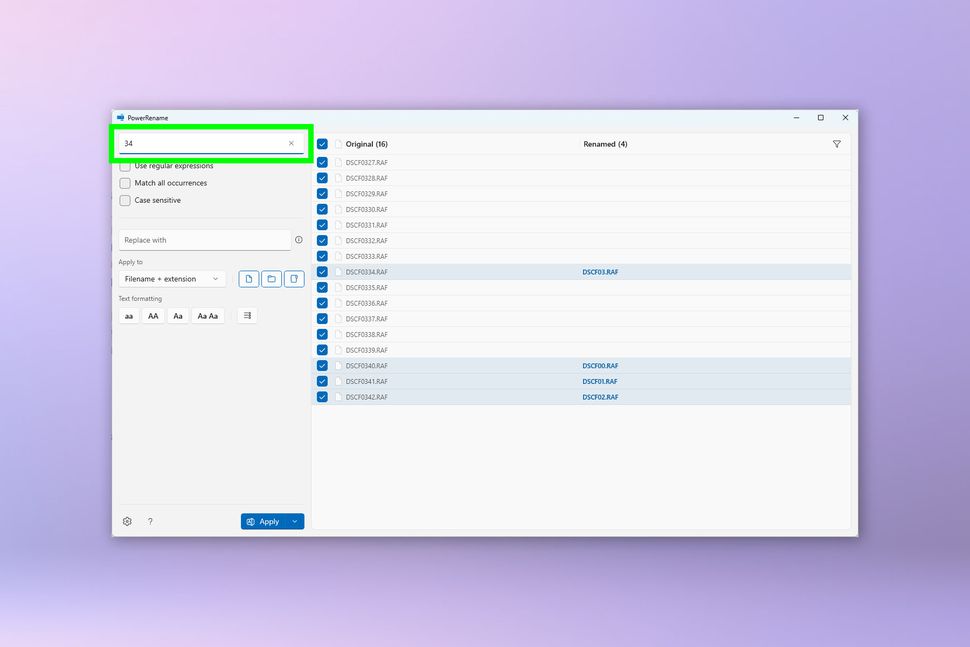Open the filter icon above the file list
Screen dimensions: 970x647
coord(837,144)
